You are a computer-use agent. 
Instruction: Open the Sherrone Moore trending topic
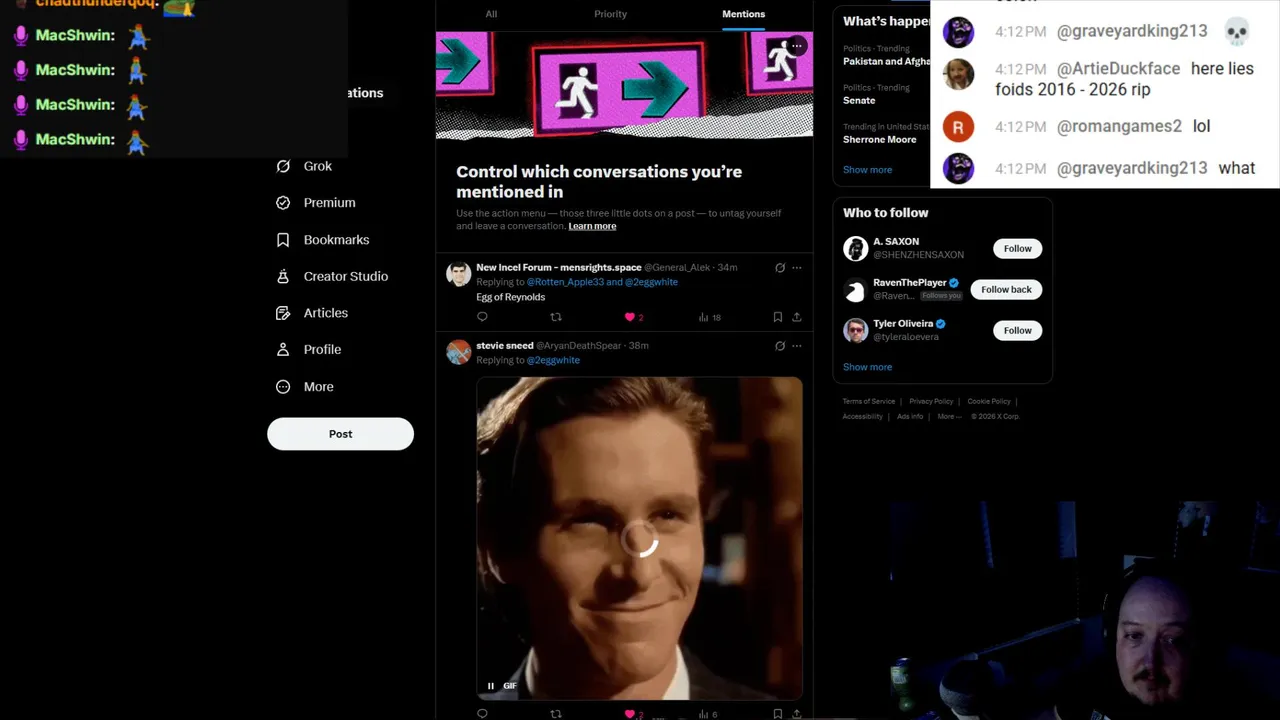click(x=879, y=139)
